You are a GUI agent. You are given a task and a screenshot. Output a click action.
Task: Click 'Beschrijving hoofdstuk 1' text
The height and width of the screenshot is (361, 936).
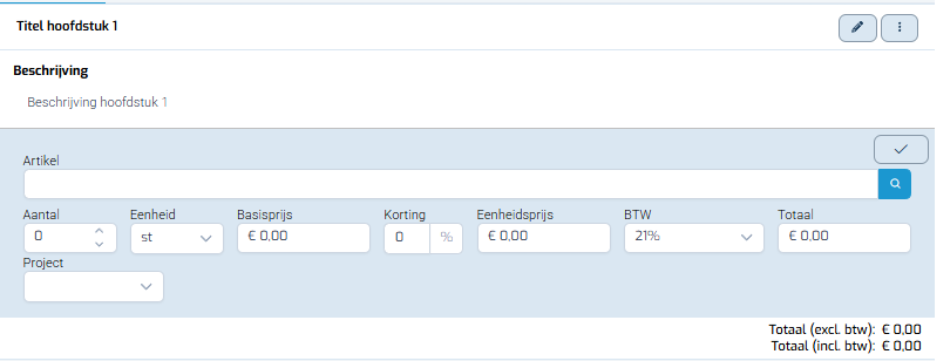(x=97, y=102)
